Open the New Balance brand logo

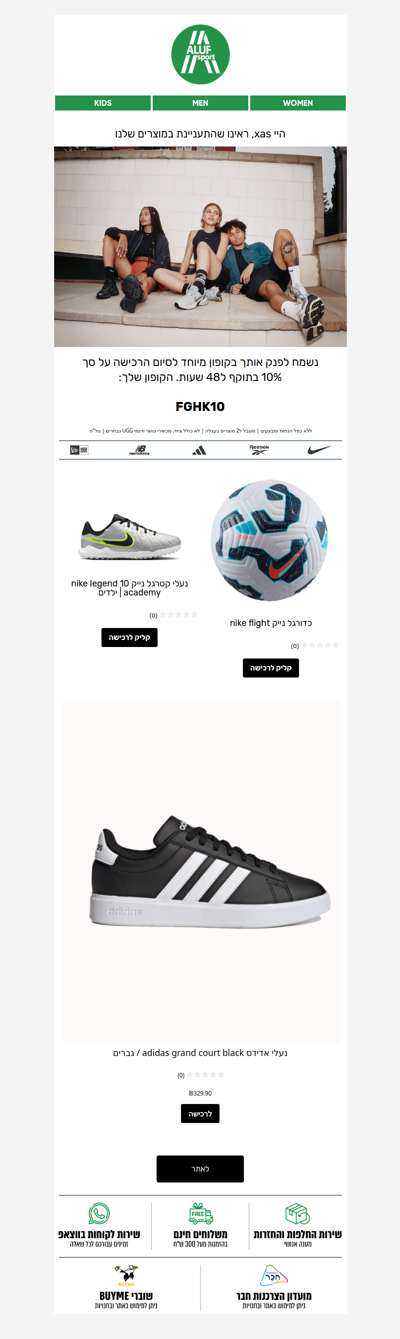139,450
